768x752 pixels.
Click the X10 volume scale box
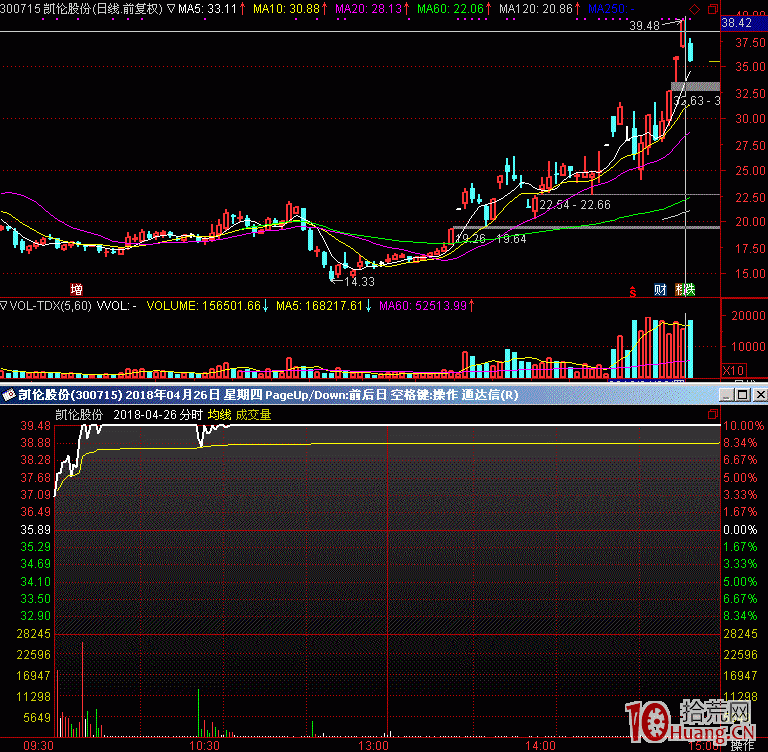[734, 370]
